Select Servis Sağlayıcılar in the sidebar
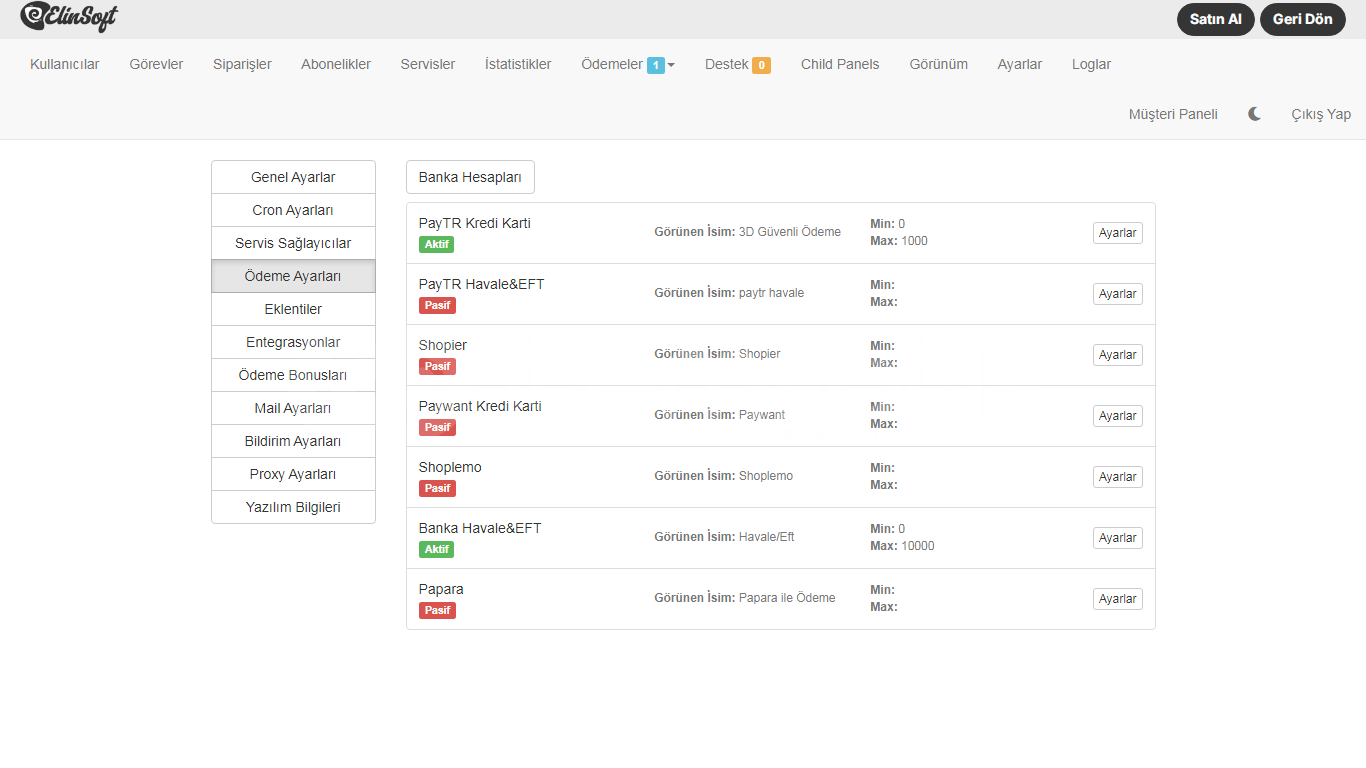This screenshot has height=768, width=1366. click(293, 243)
